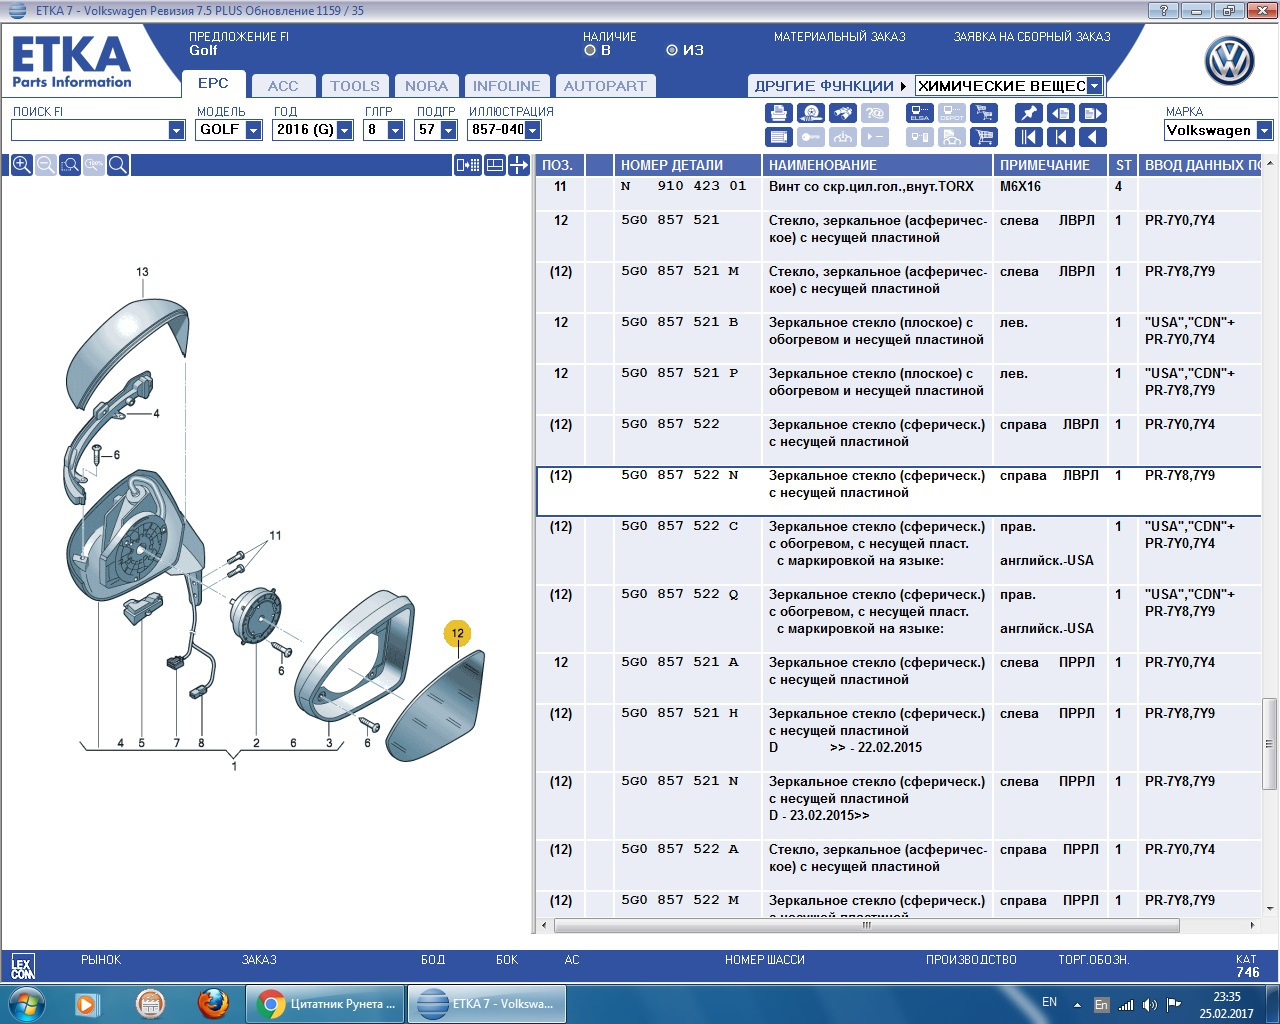The width and height of the screenshot is (1280, 1024).
Task: Switch to the NORA tab
Action: (426, 86)
